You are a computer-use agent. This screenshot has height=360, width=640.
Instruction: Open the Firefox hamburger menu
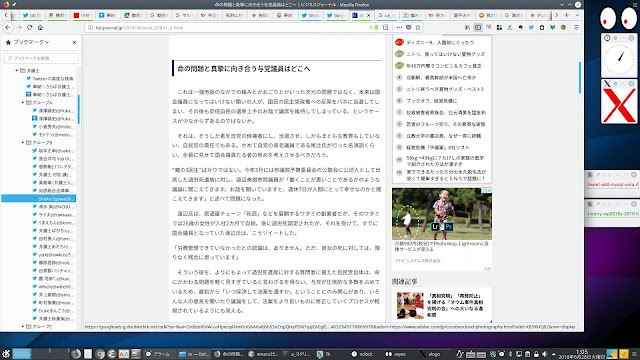(x=576, y=27)
